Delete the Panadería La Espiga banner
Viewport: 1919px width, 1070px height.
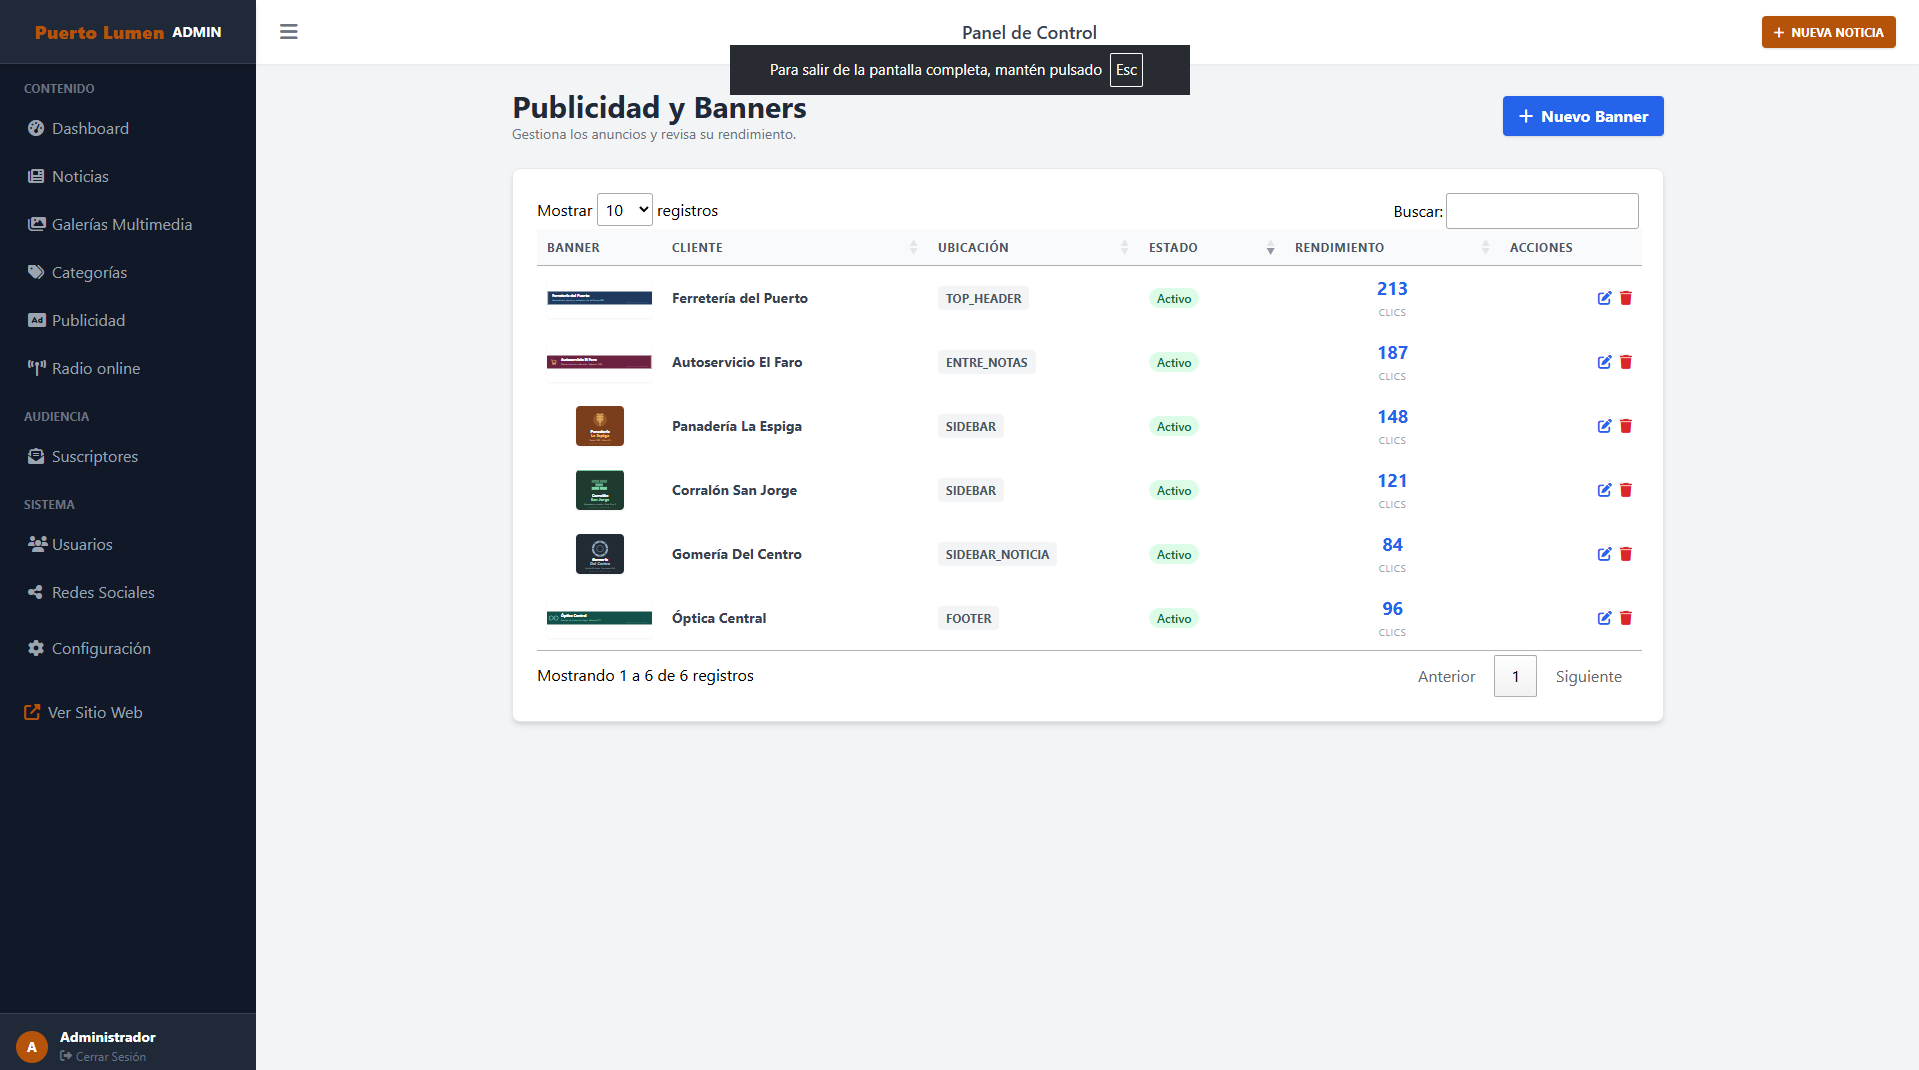(1626, 426)
